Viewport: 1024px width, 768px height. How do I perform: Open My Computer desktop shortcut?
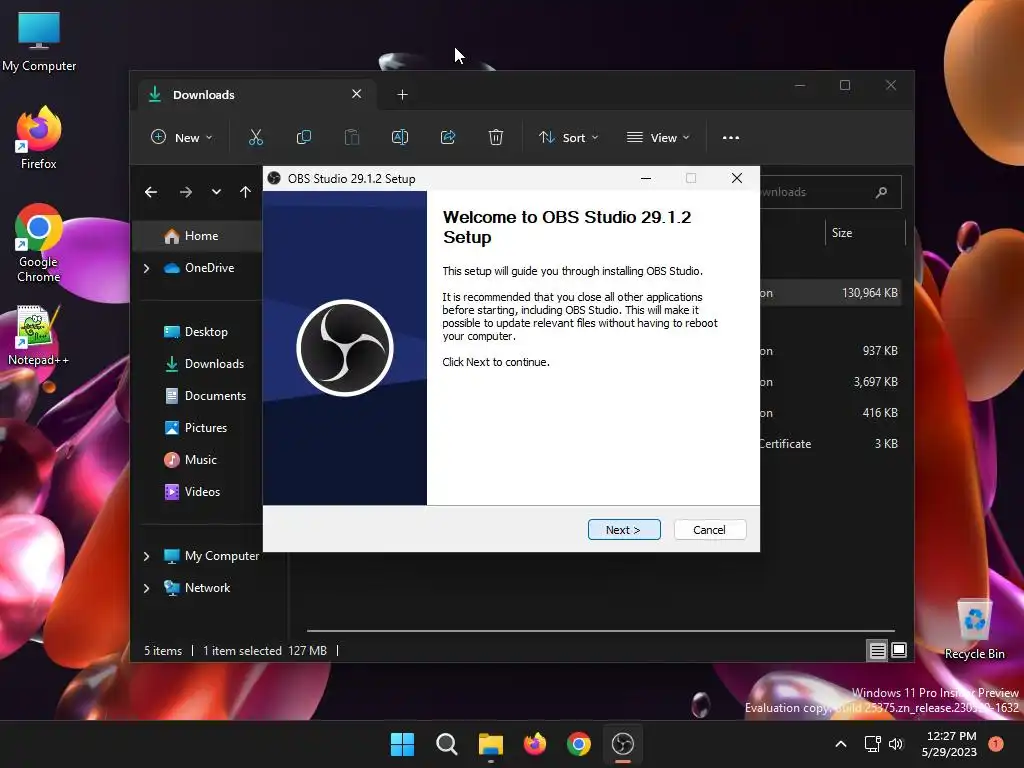click(39, 41)
